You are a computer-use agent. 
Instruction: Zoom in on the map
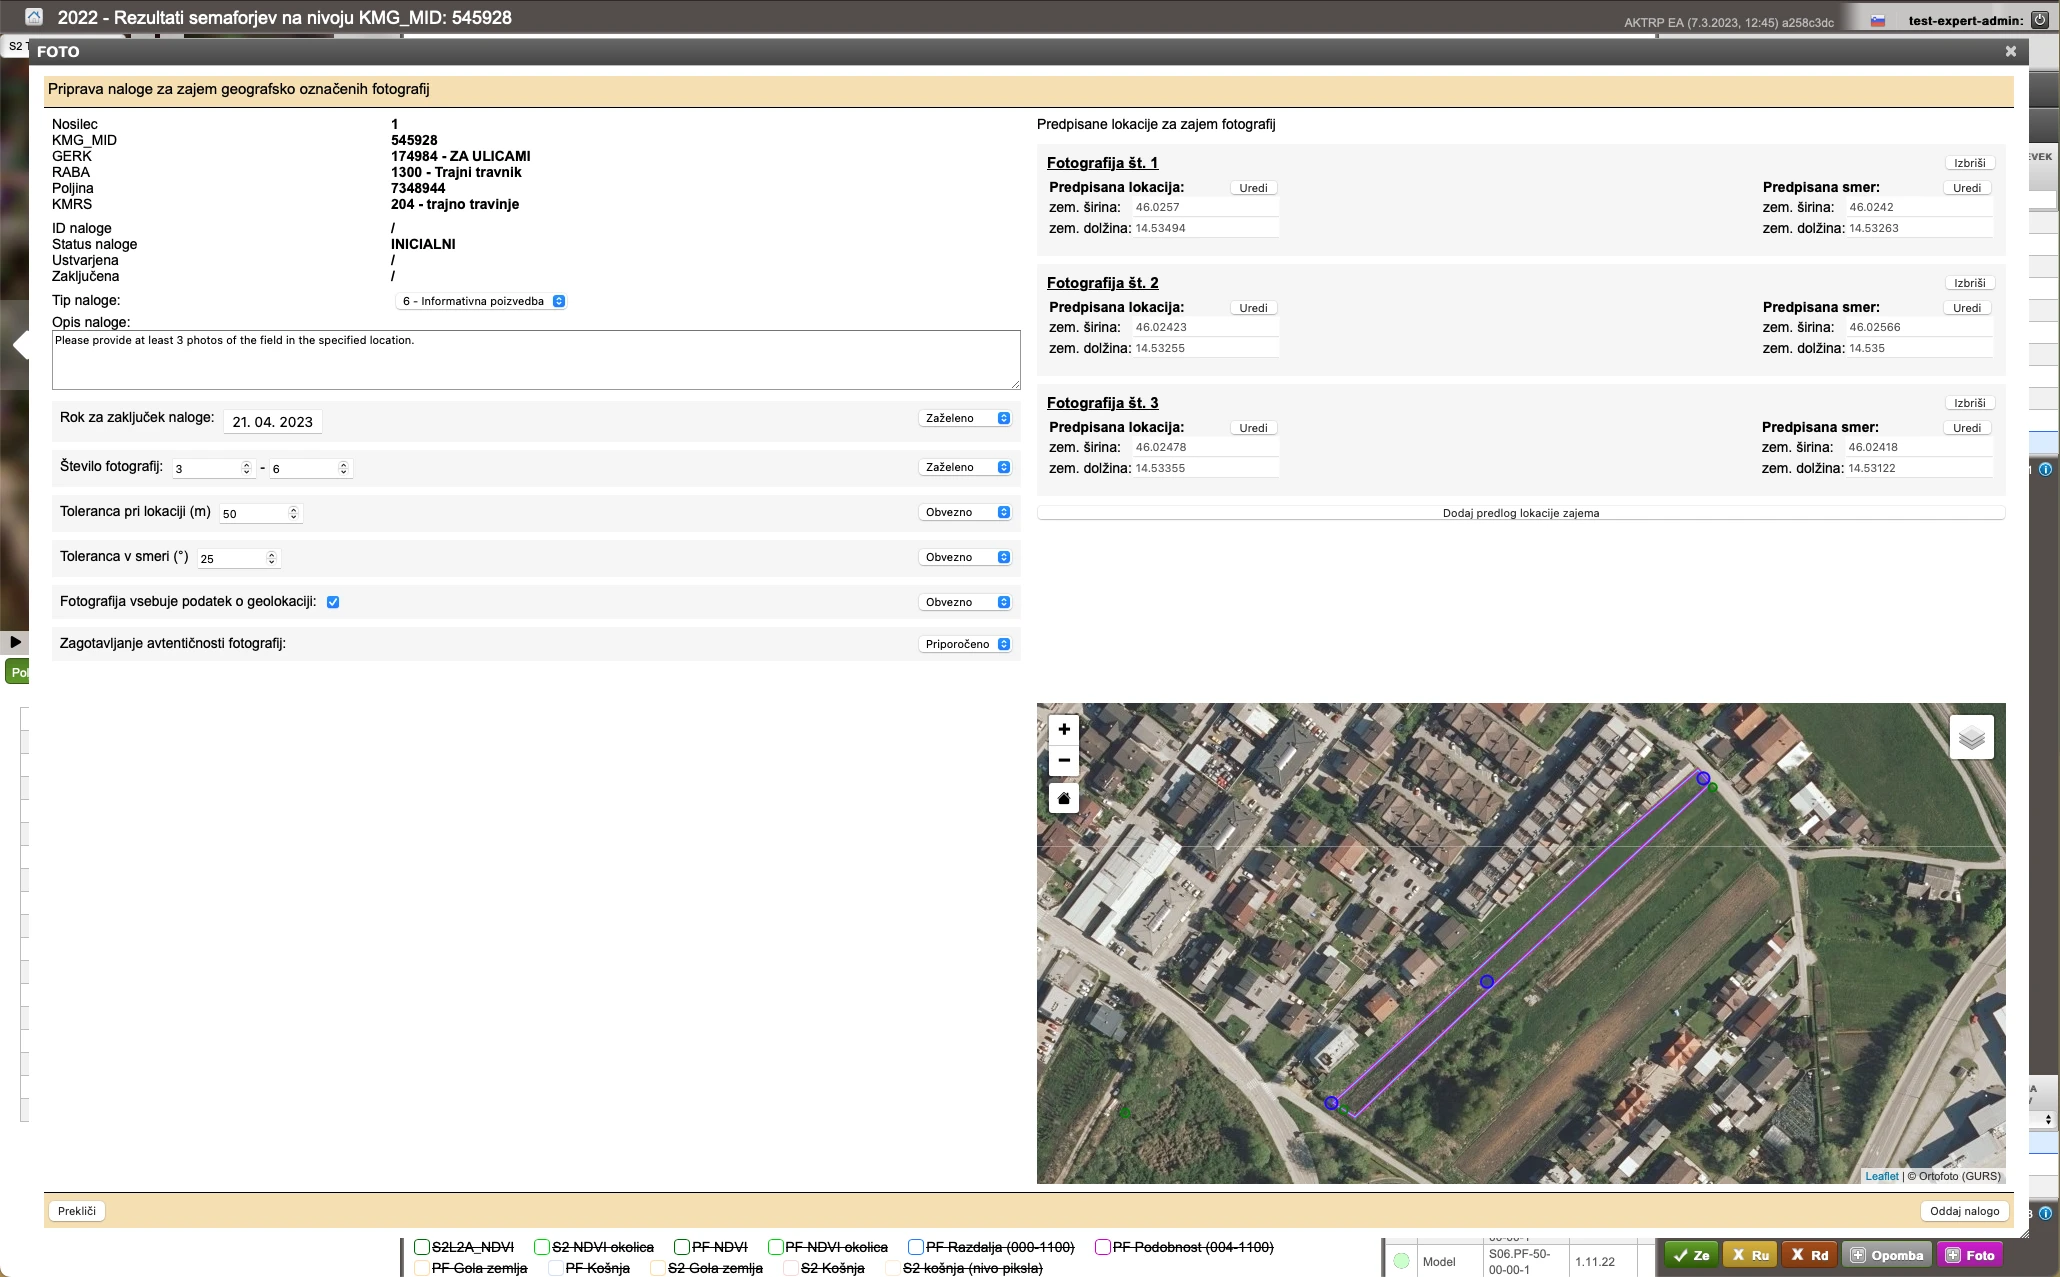pos(1064,729)
